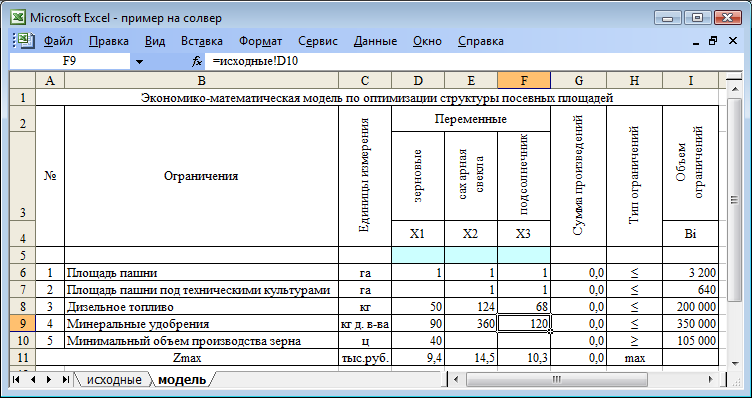Open the Правка menu
This screenshot has width=752, height=398.
click(x=108, y=41)
